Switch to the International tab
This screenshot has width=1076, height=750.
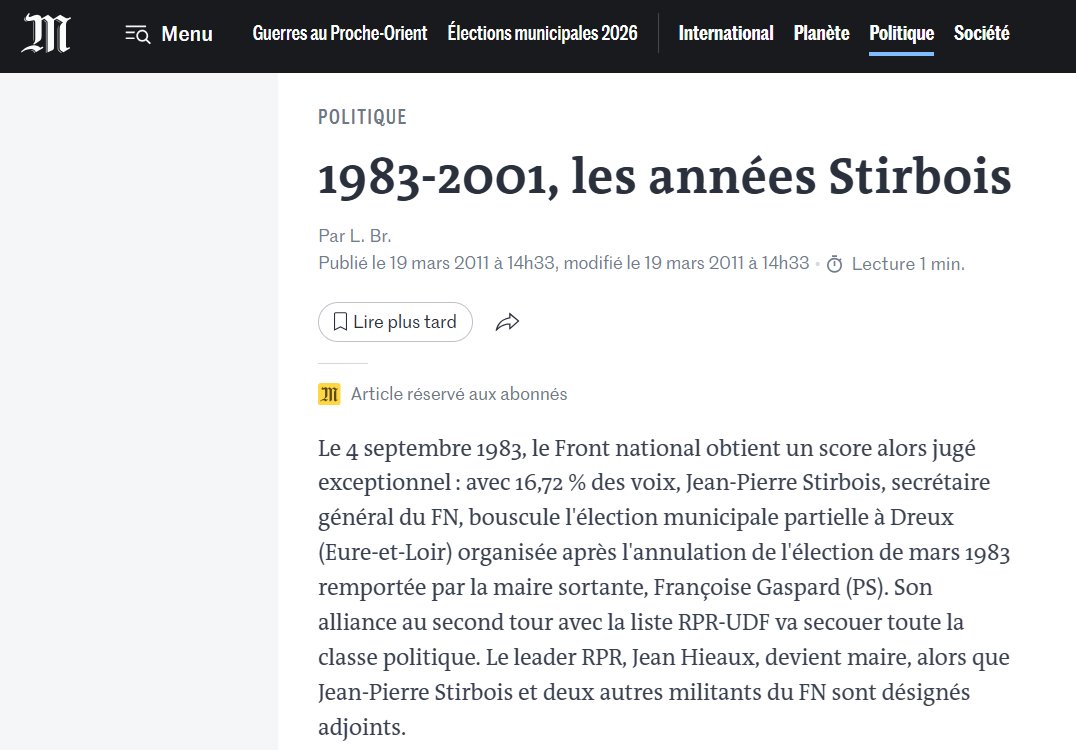pos(726,33)
